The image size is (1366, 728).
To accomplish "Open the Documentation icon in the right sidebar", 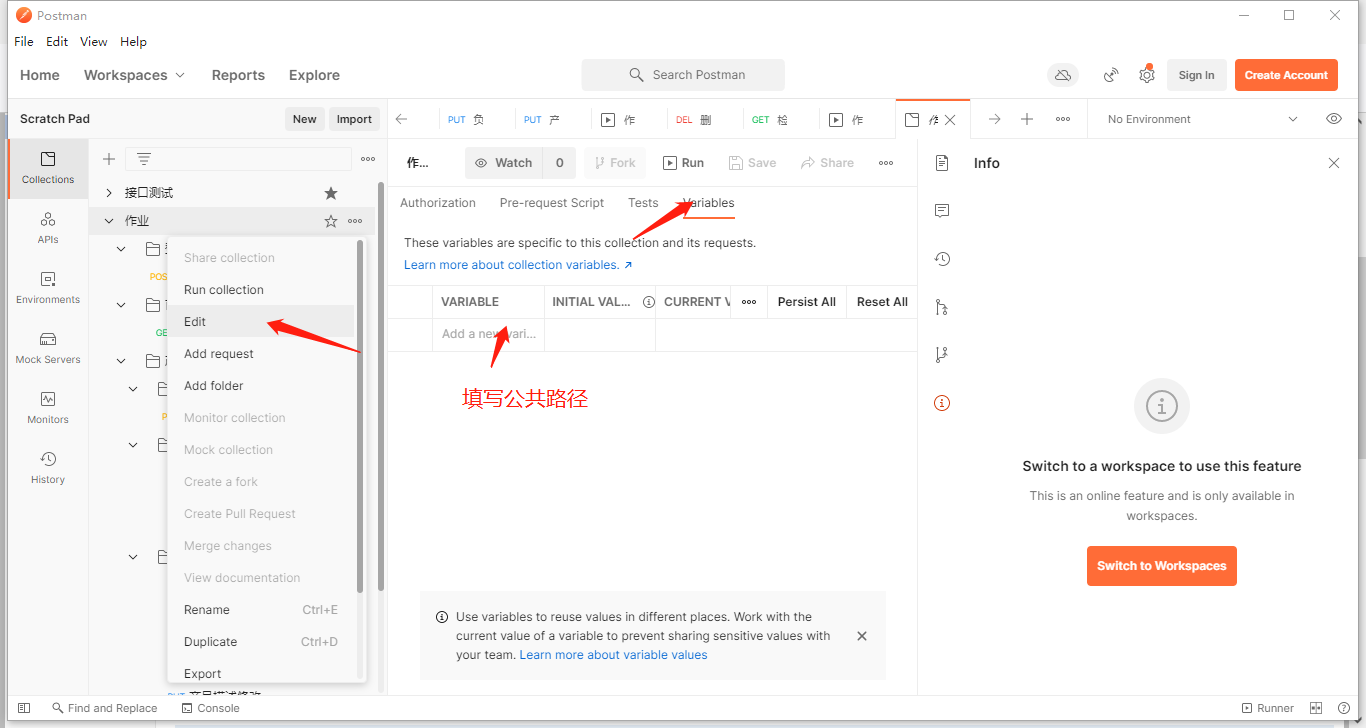I will [x=942, y=163].
